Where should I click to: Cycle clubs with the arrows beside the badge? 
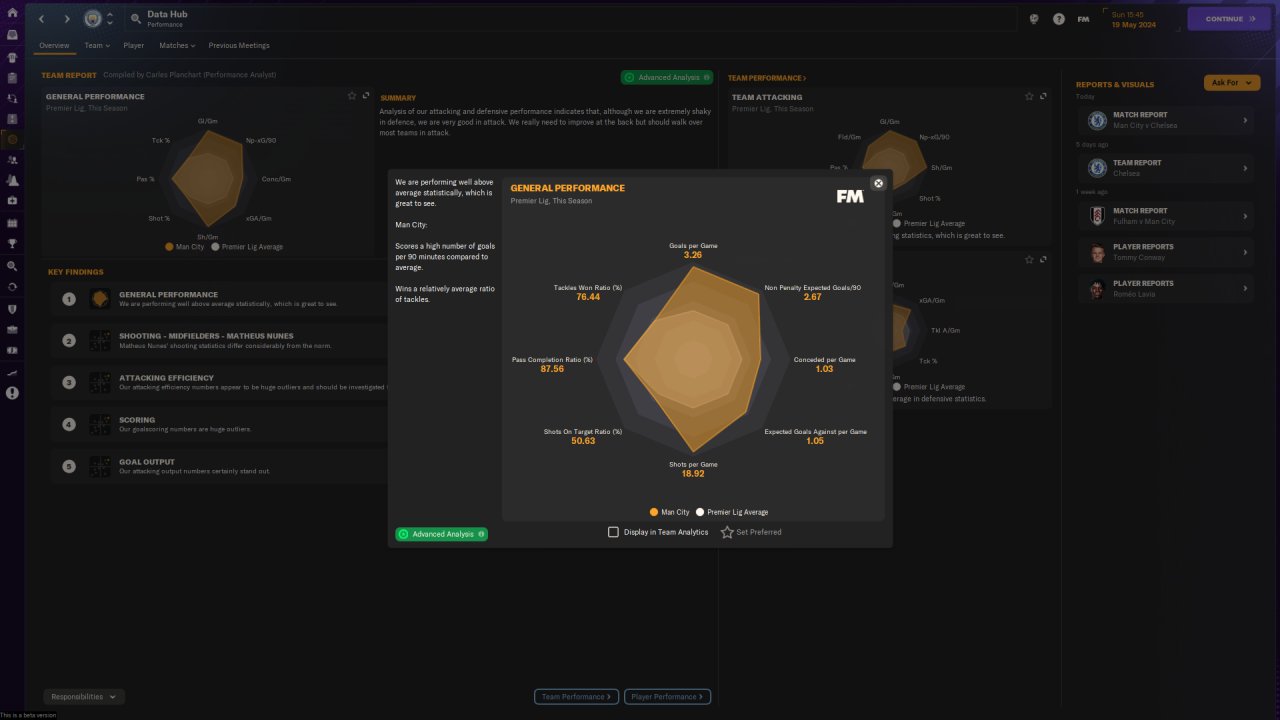click(x=109, y=19)
